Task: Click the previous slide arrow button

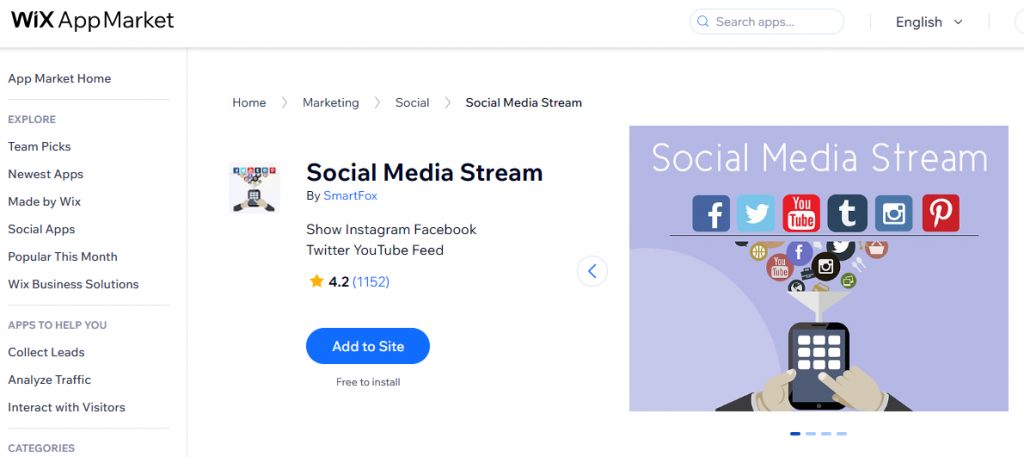Action: coord(592,271)
